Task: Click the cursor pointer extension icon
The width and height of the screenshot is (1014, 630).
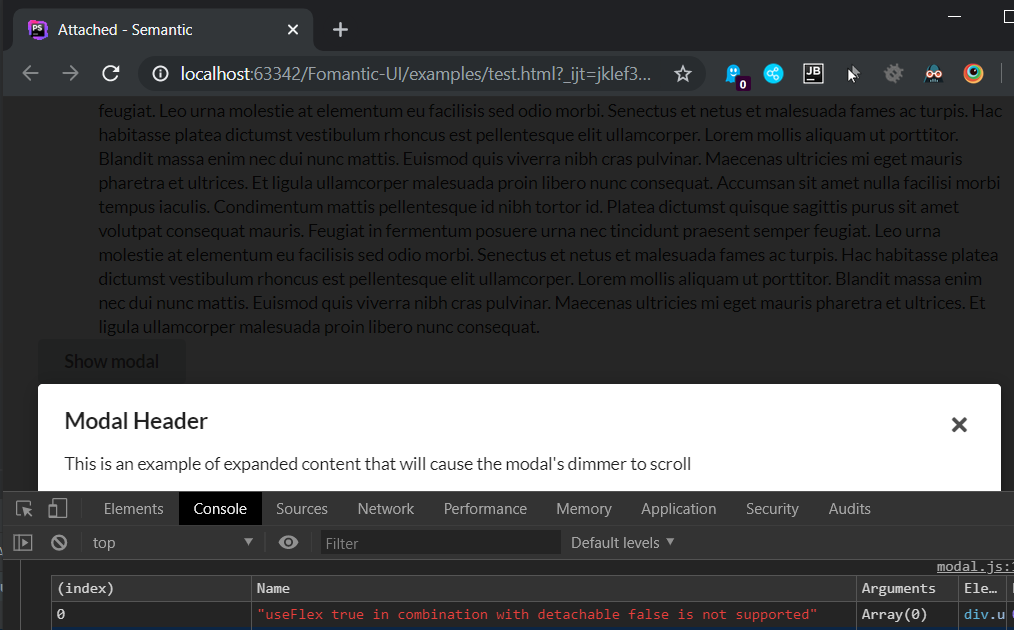Action: [x=854, y=74]
